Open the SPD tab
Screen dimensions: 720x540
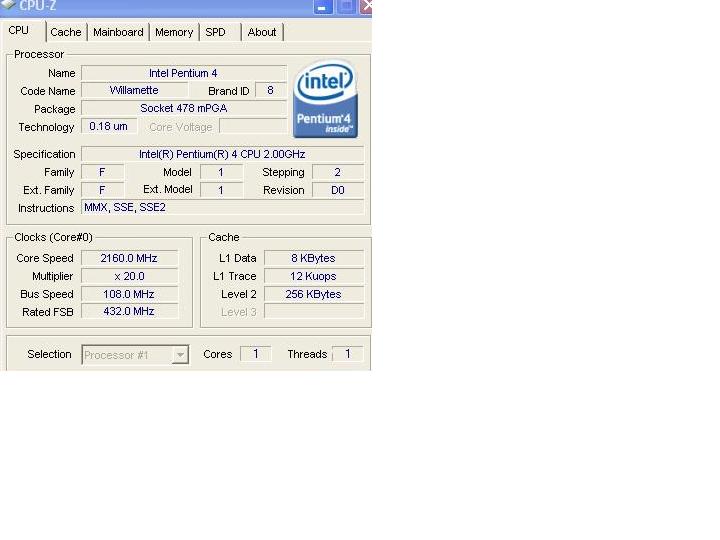pyautogui.click(x=215, y=32)
